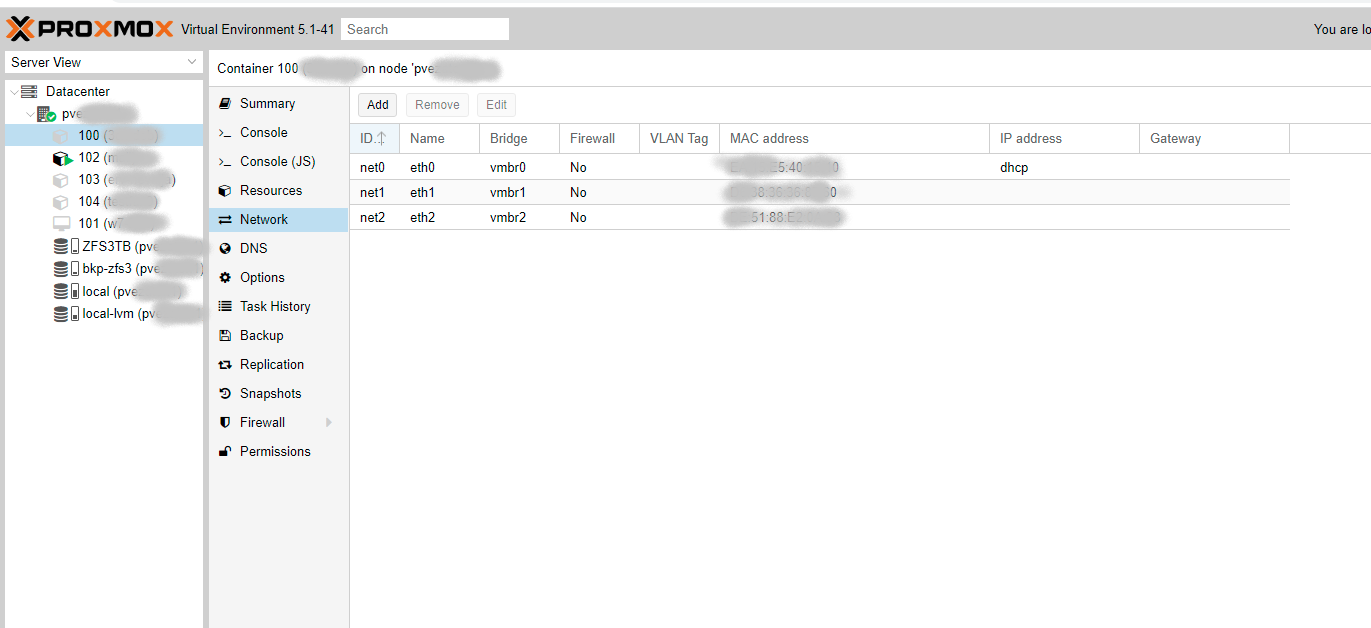The image size is (1371, 628).
Task: Collapse the pve node tree arrow
Action: click(29, 115)
